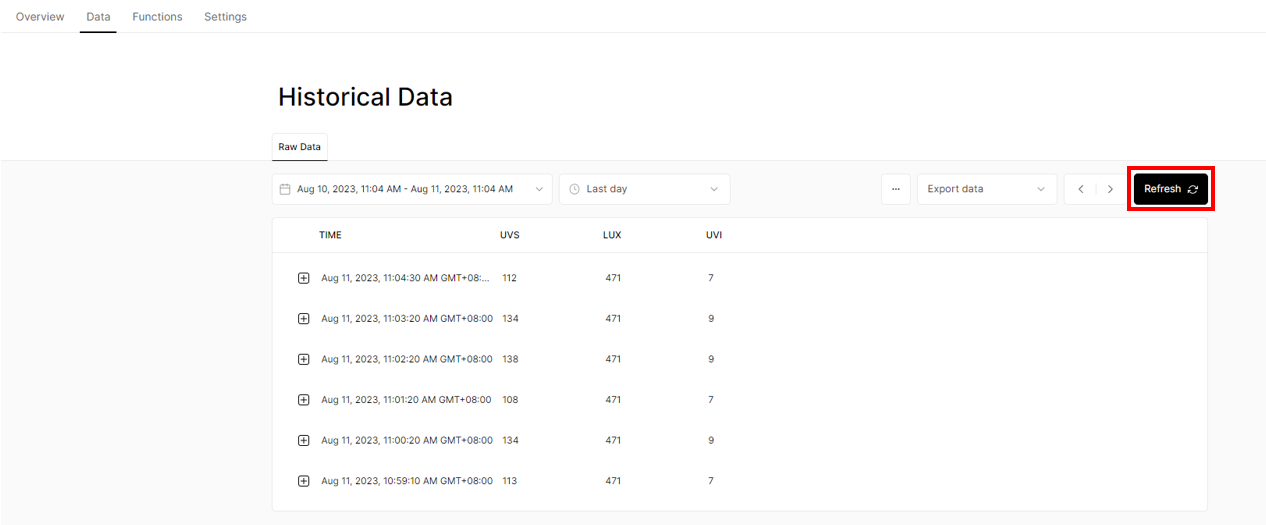This screenshot has width=1266, height=525.
Task: Switch to the Functions tab
Action: (157, 17)
